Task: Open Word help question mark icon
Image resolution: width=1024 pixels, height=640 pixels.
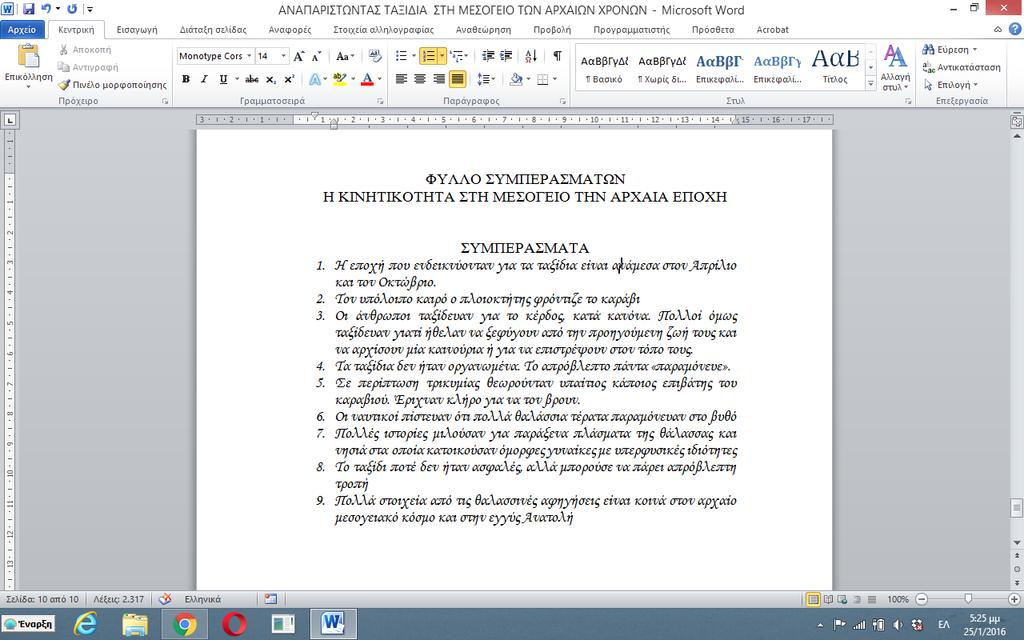Action: (1015, 29)
